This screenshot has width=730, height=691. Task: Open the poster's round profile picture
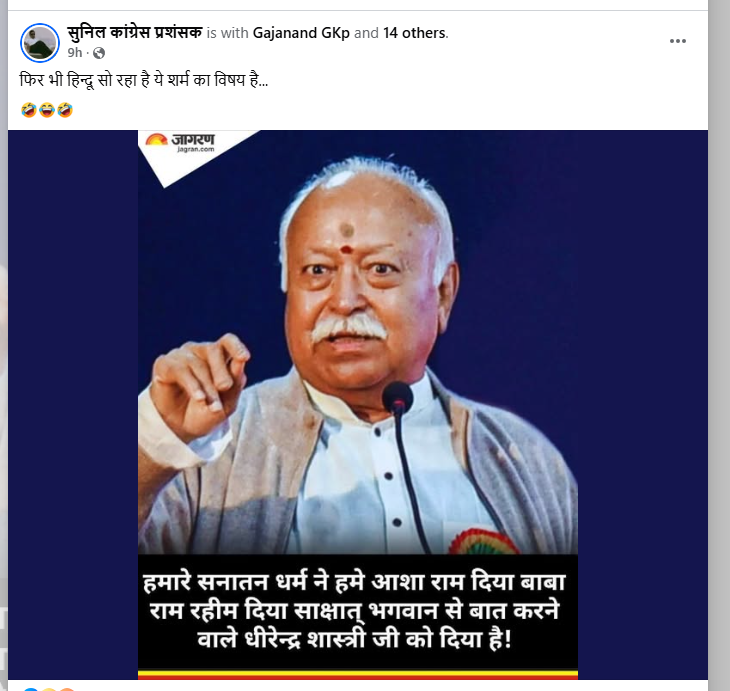tap(40, 42)
